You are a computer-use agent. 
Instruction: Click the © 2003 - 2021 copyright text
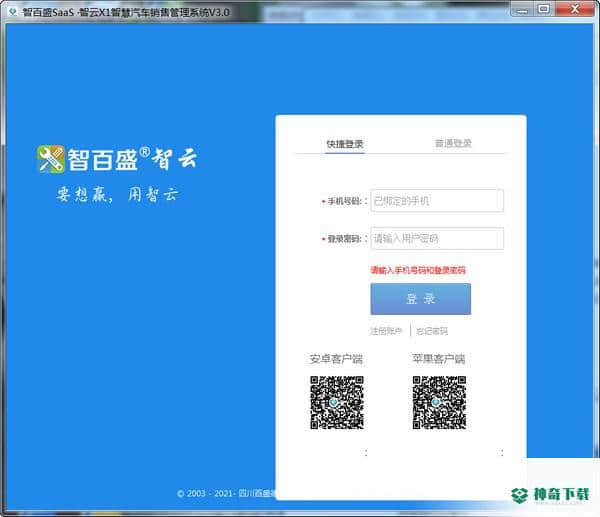pos(226,493)
